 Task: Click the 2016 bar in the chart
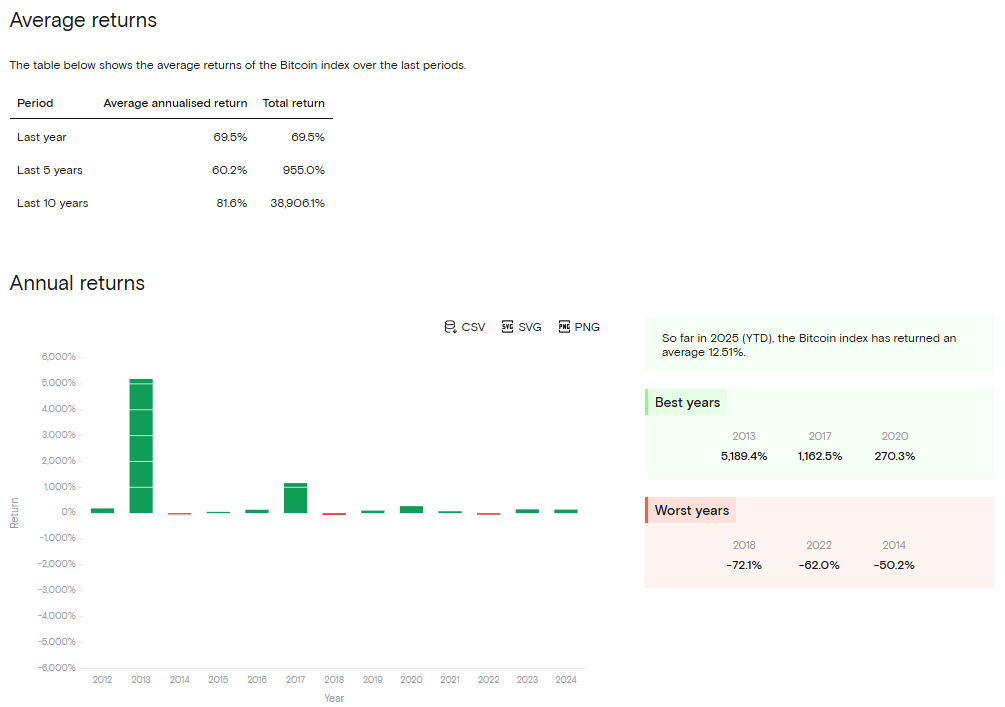coord(257,511)
